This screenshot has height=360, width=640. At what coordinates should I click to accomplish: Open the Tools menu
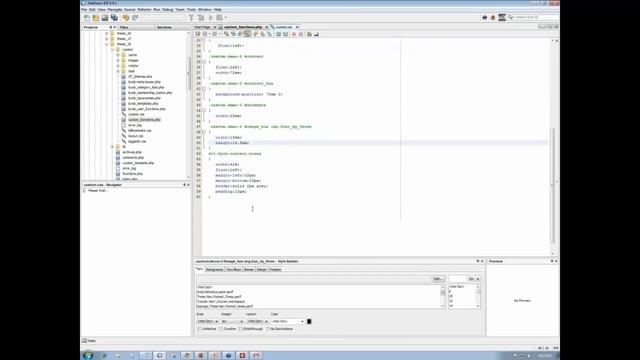[191, 9]
